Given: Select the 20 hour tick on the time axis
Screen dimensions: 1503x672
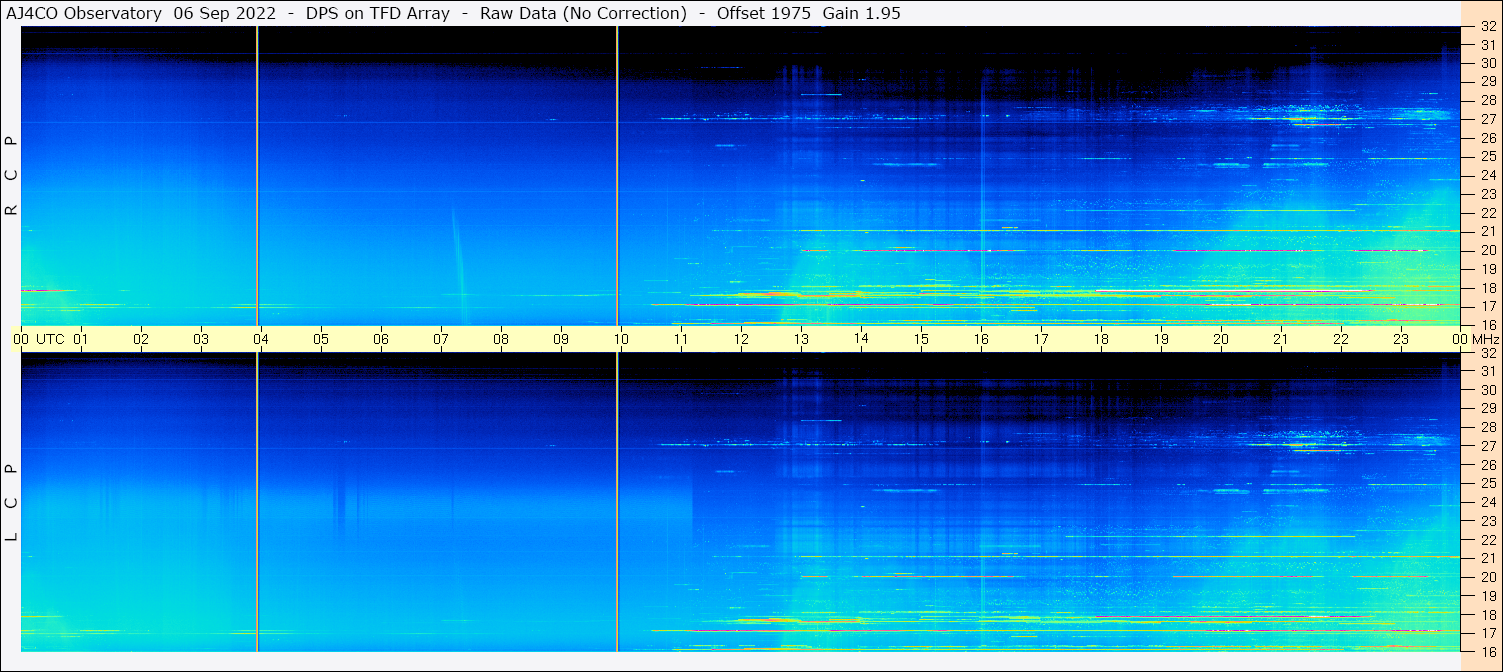Looking at the screenshot, I should (1221, 339).
